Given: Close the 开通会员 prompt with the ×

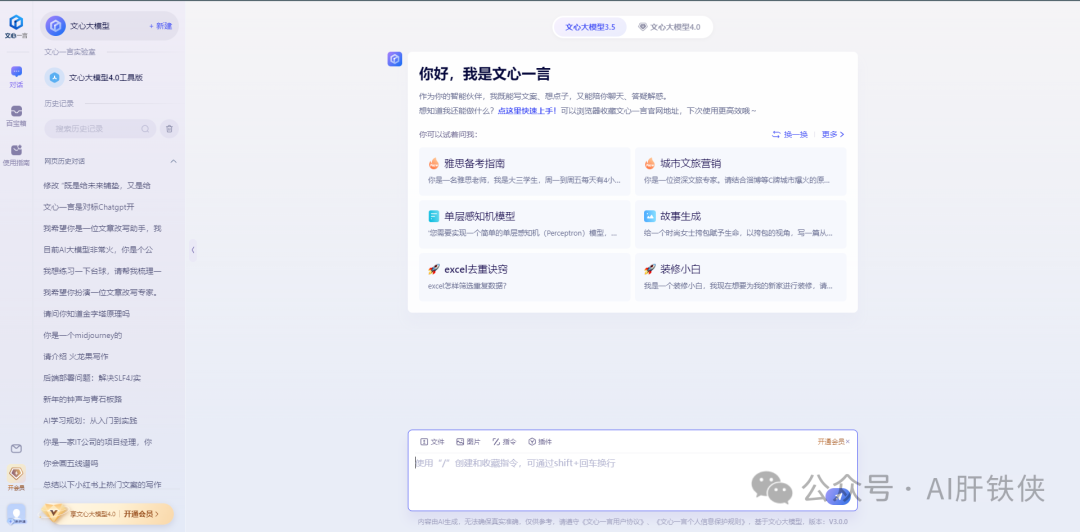Looking at the screenshot, I should pyautogui.click(x=848, y=442).
